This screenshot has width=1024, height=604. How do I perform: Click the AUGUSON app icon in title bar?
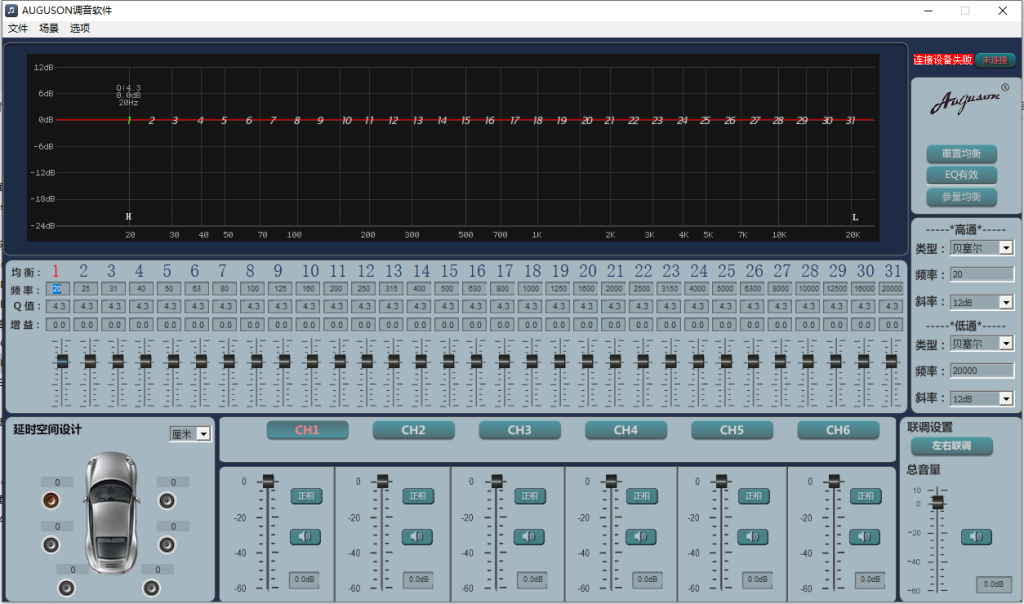[x=11, y=10]
